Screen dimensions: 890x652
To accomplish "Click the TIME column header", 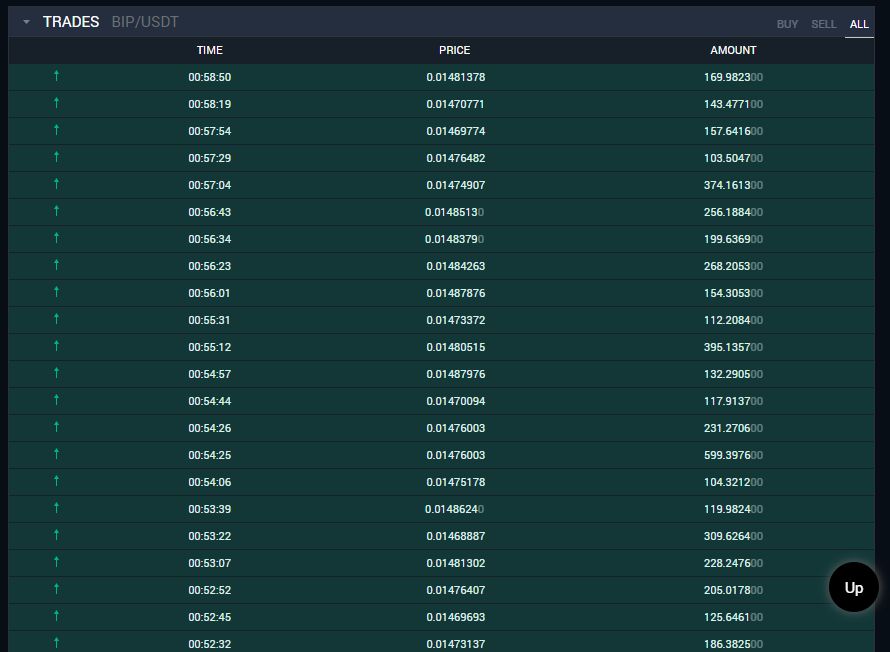I will (x=209, y=50).
